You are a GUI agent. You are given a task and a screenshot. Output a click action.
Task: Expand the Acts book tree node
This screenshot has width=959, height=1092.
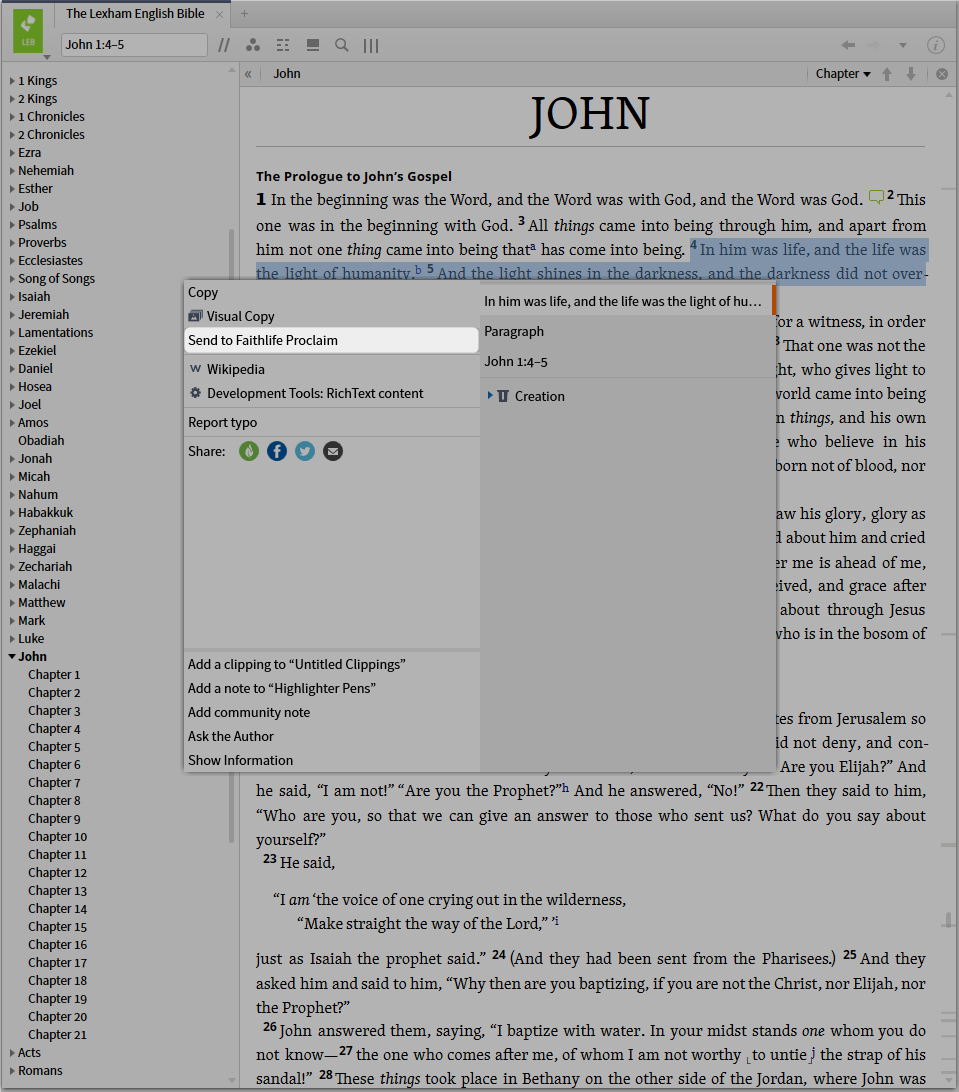(x=12, y=1053)
